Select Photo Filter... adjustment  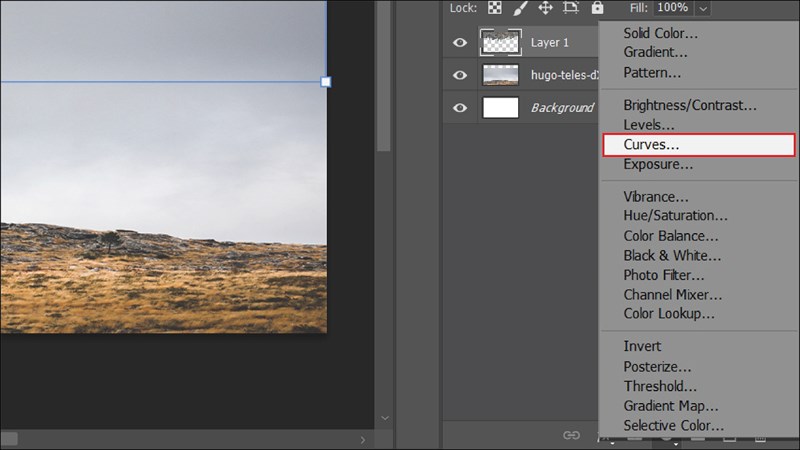(x=663, y=275)
